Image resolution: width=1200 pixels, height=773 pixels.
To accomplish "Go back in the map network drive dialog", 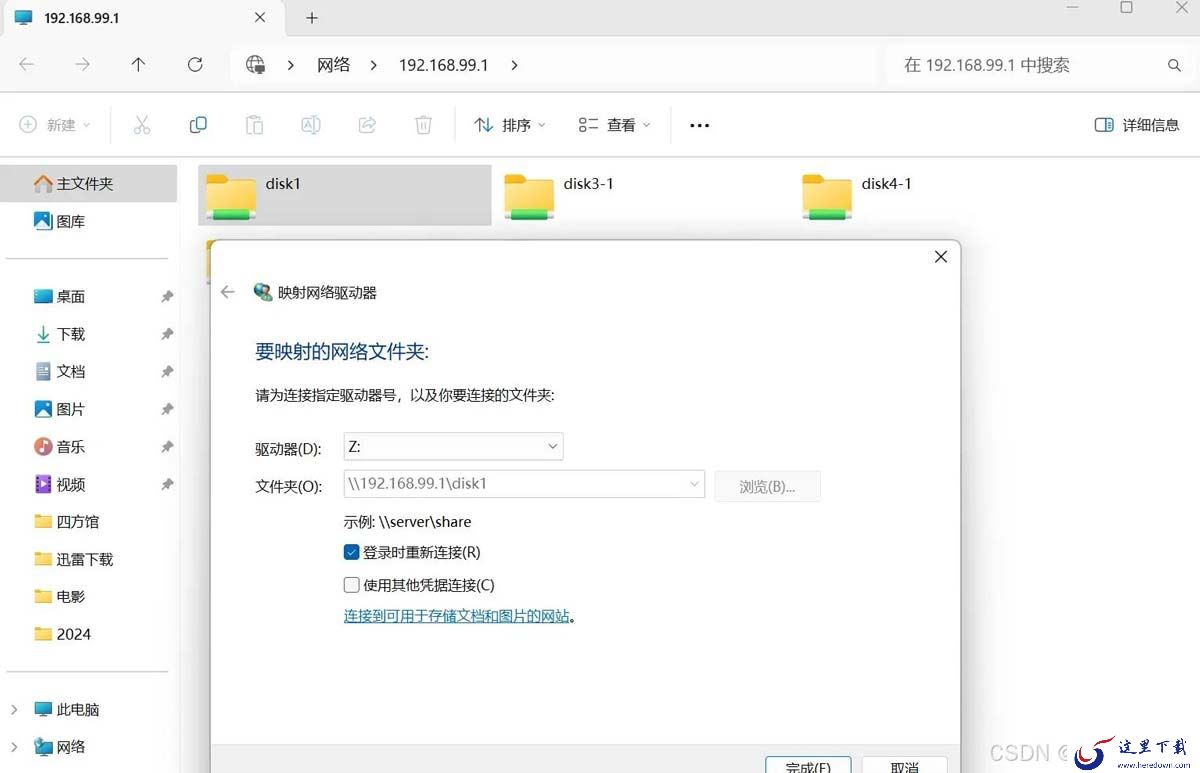I will tap(228, 292).
